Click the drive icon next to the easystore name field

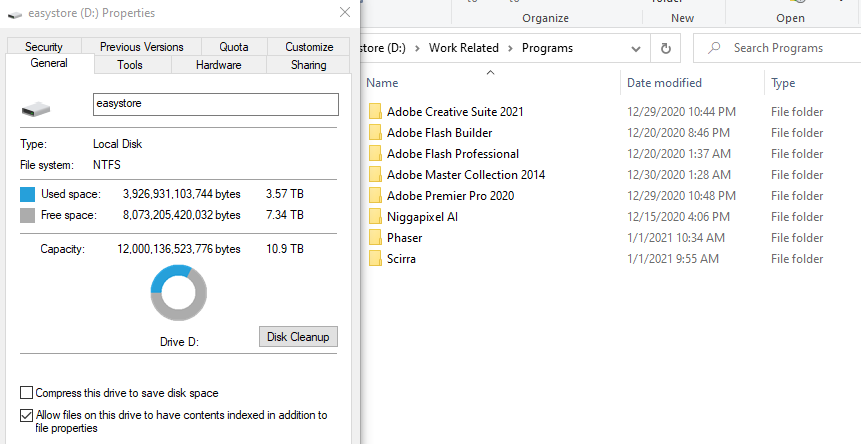click(x=36, y=109)
